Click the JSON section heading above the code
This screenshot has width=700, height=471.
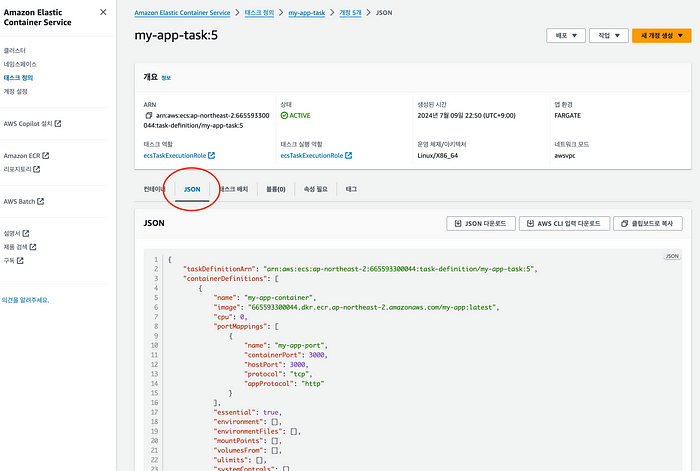154,223
